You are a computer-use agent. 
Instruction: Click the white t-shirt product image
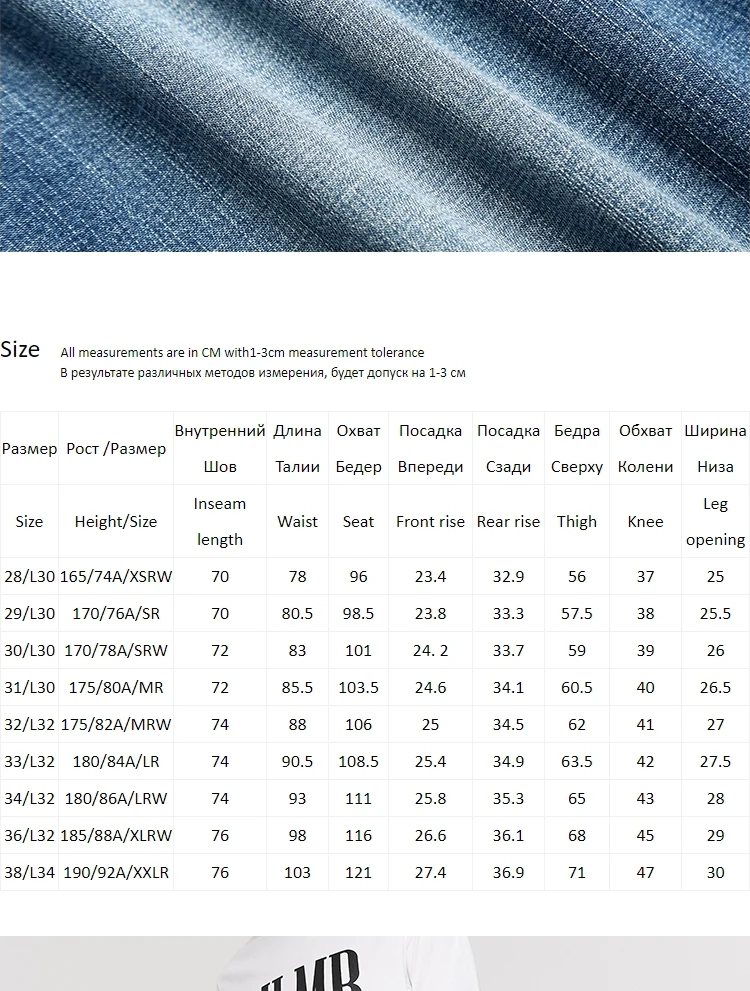click(375, 963)
